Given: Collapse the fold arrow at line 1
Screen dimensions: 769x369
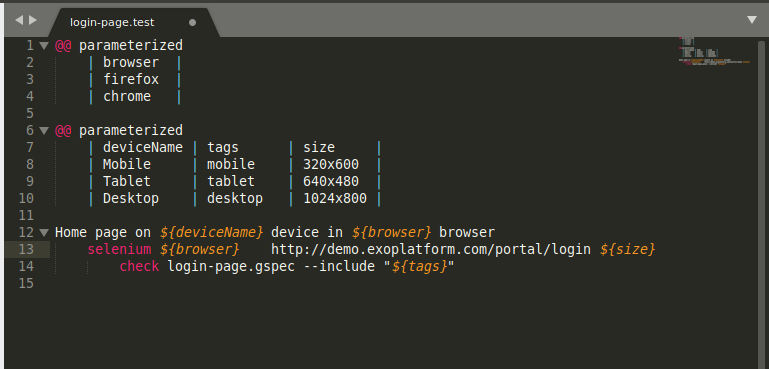Looking at the screenshot, I should pos(44,46).
